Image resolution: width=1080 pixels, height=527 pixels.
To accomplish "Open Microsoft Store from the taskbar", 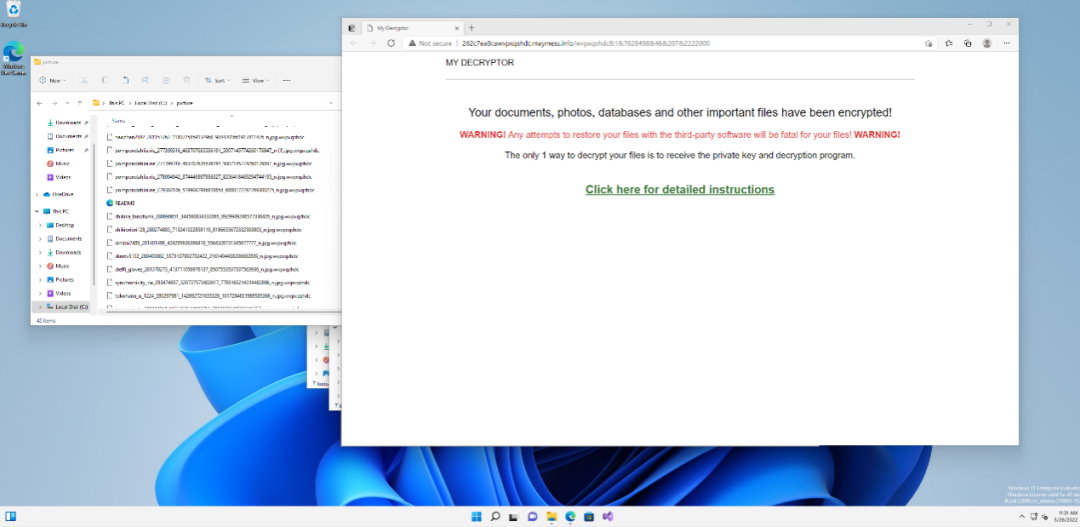I will [x=589, y=517].
